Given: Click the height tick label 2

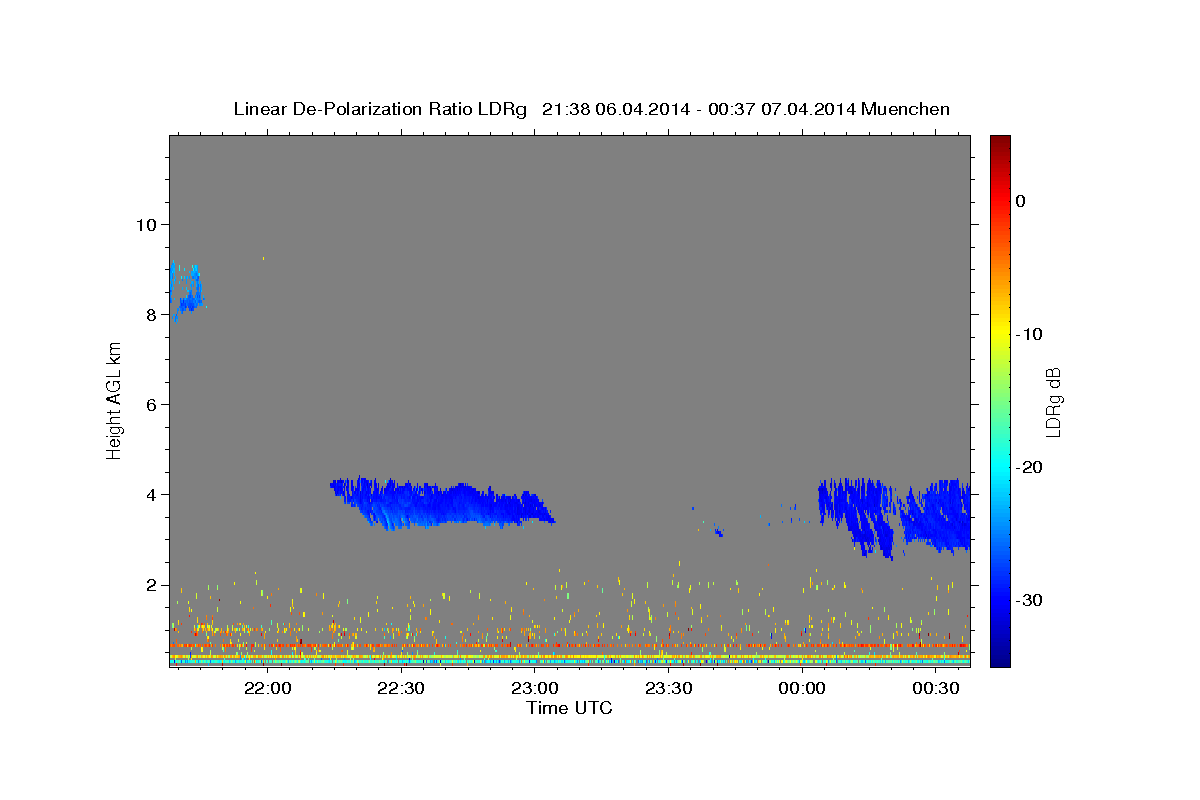Looking at the screenshot, I should 150,585.
